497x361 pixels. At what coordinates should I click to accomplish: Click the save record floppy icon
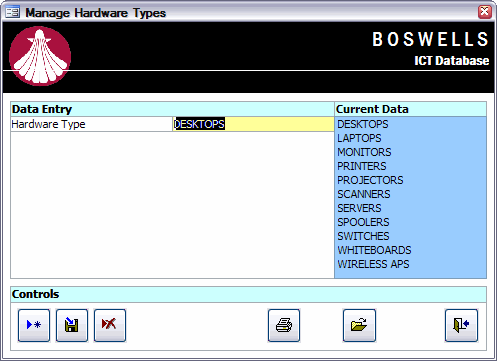coord(72,325)
